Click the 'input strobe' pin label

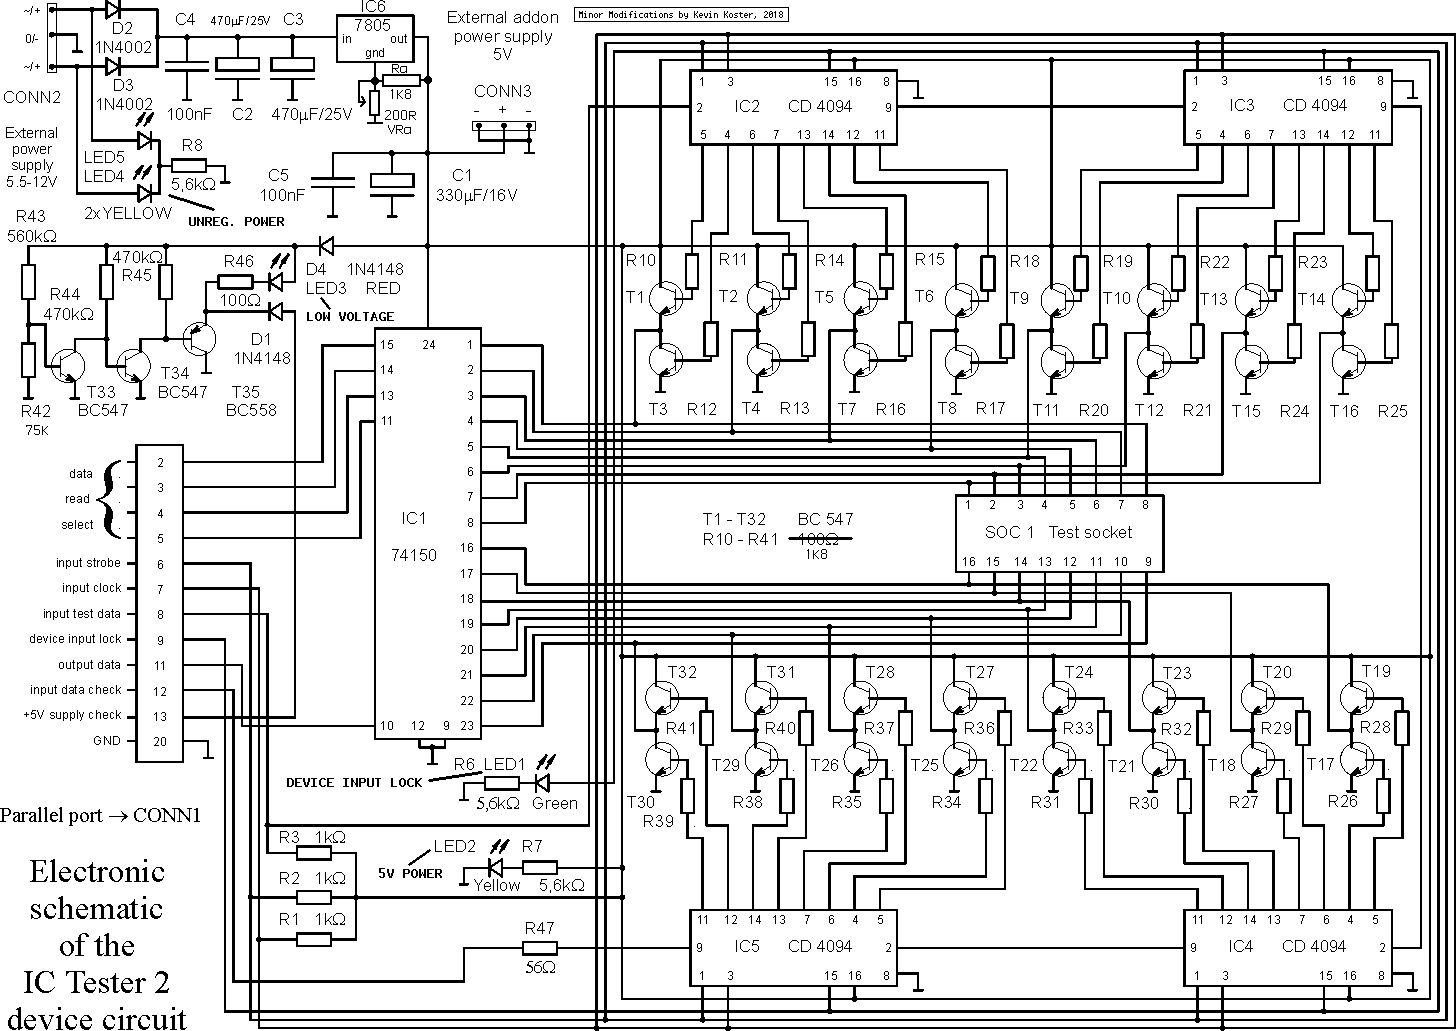click(88, 563)
